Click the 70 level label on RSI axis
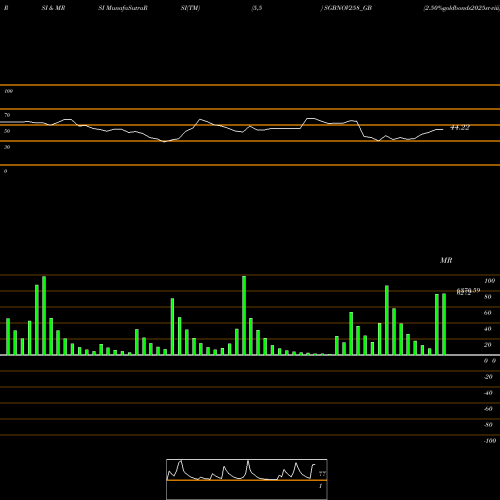 click(7, 115)
